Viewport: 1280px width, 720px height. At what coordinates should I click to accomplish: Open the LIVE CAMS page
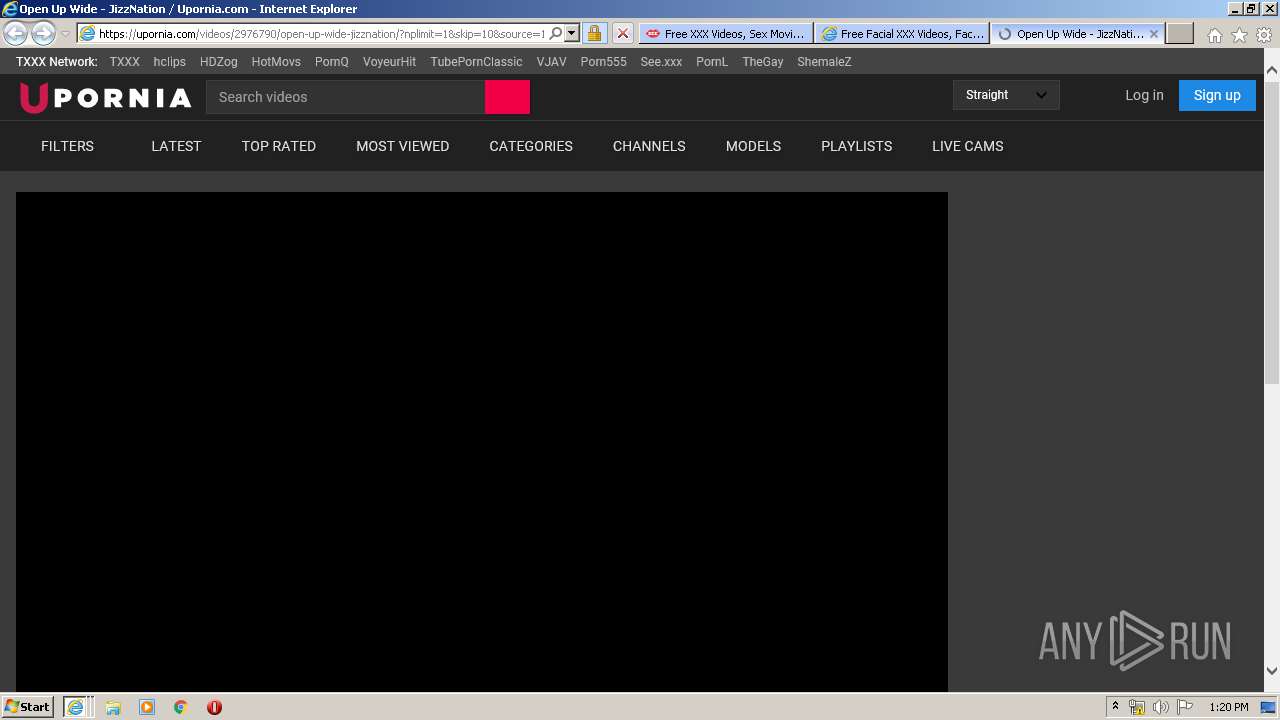pyautogui.click(x=967, y=146)
